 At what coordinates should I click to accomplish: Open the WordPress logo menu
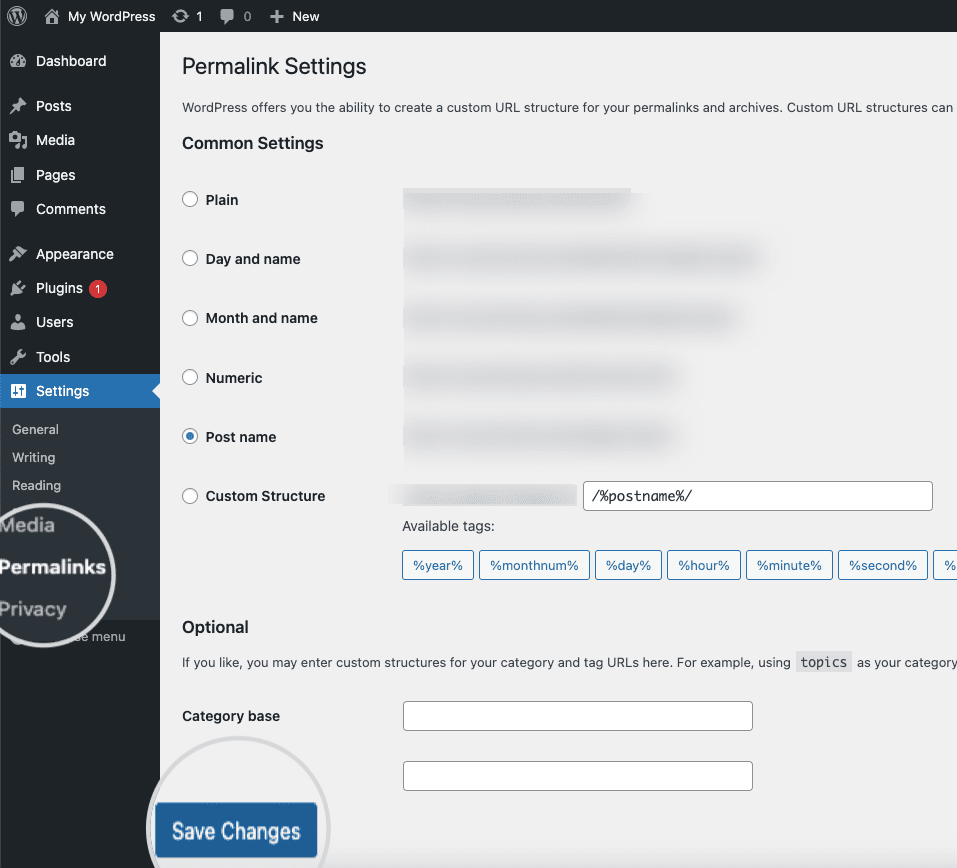[x=16, y=16]
